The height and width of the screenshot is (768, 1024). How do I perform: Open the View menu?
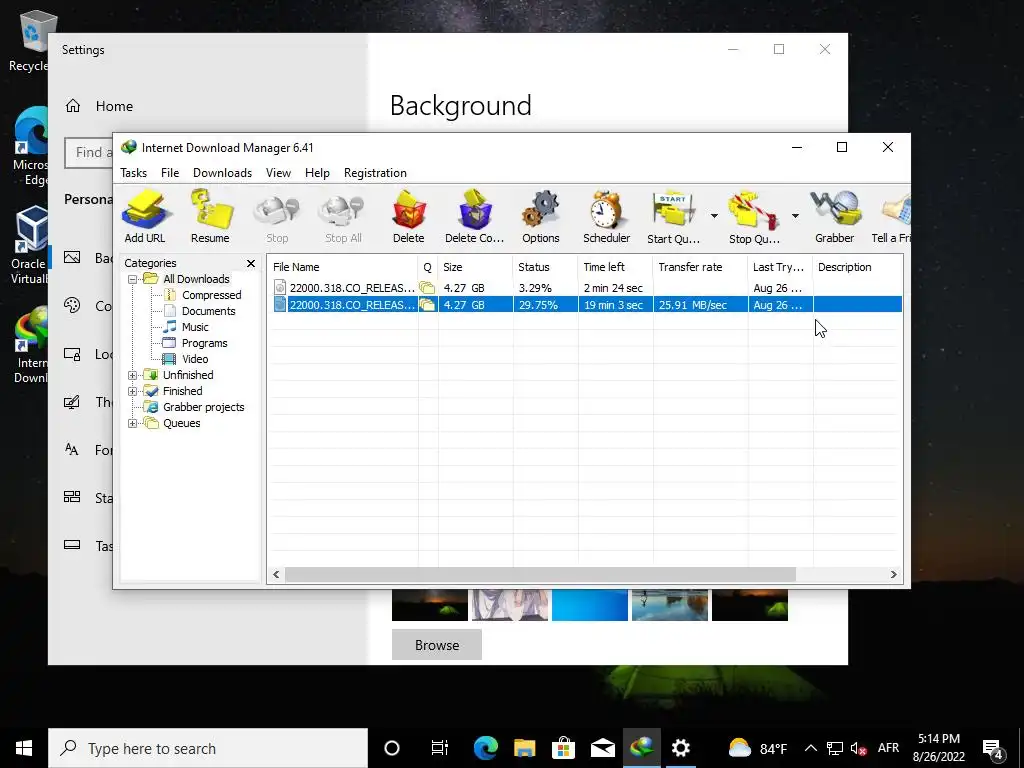(278, 173)
